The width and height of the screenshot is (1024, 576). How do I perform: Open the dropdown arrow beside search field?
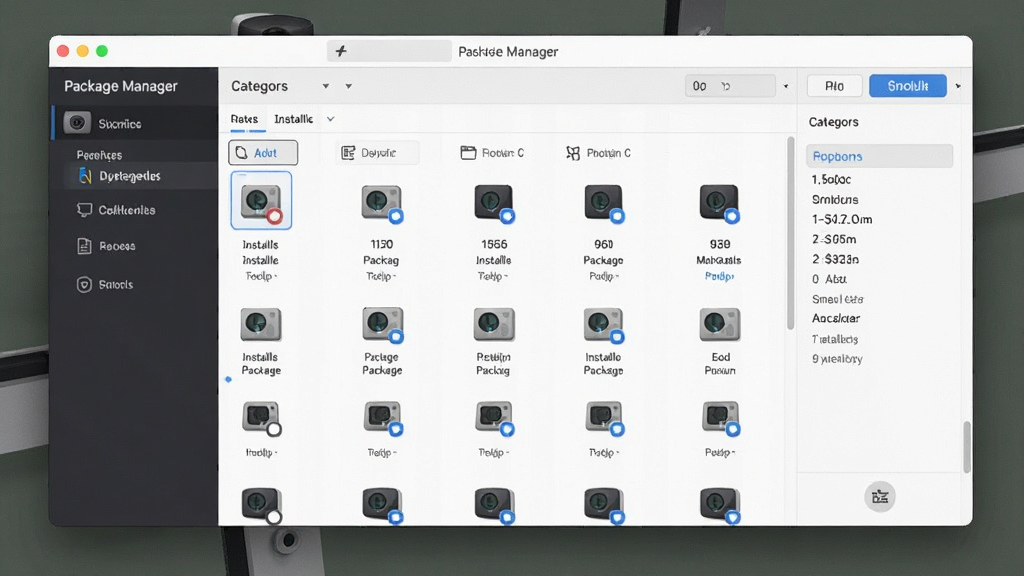tap(786, 86)
